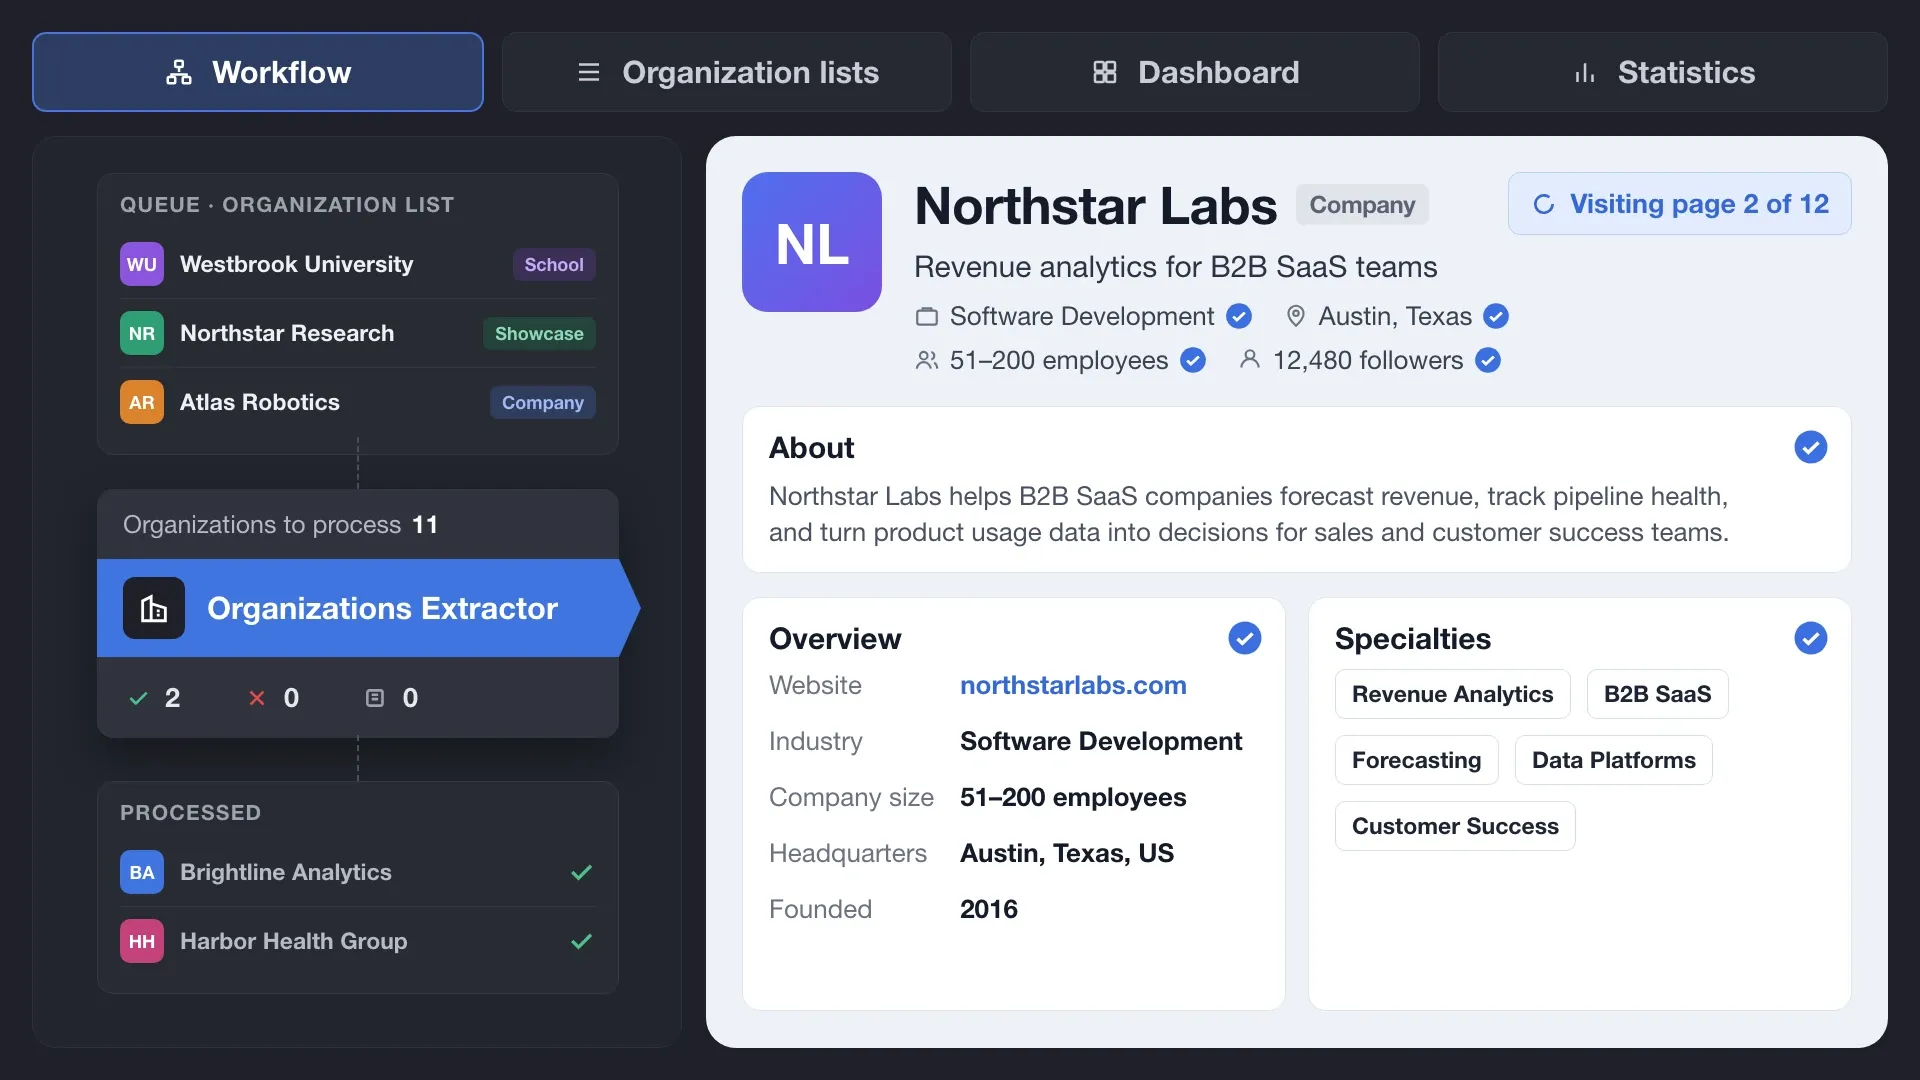1920x1080 pixels.
Task: Click the Specialties section verified checkmark
Action: pos(1811,638)
